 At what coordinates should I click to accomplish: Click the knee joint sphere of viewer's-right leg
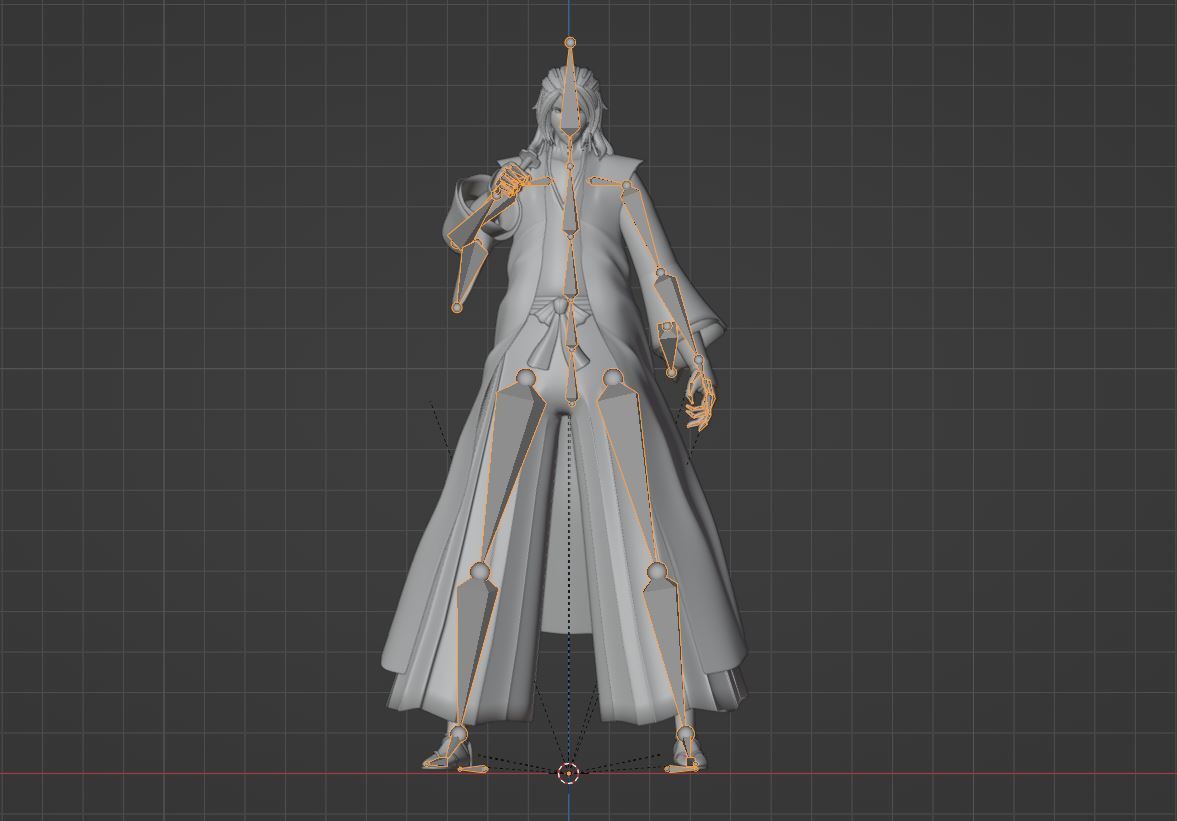pos(657,570)
